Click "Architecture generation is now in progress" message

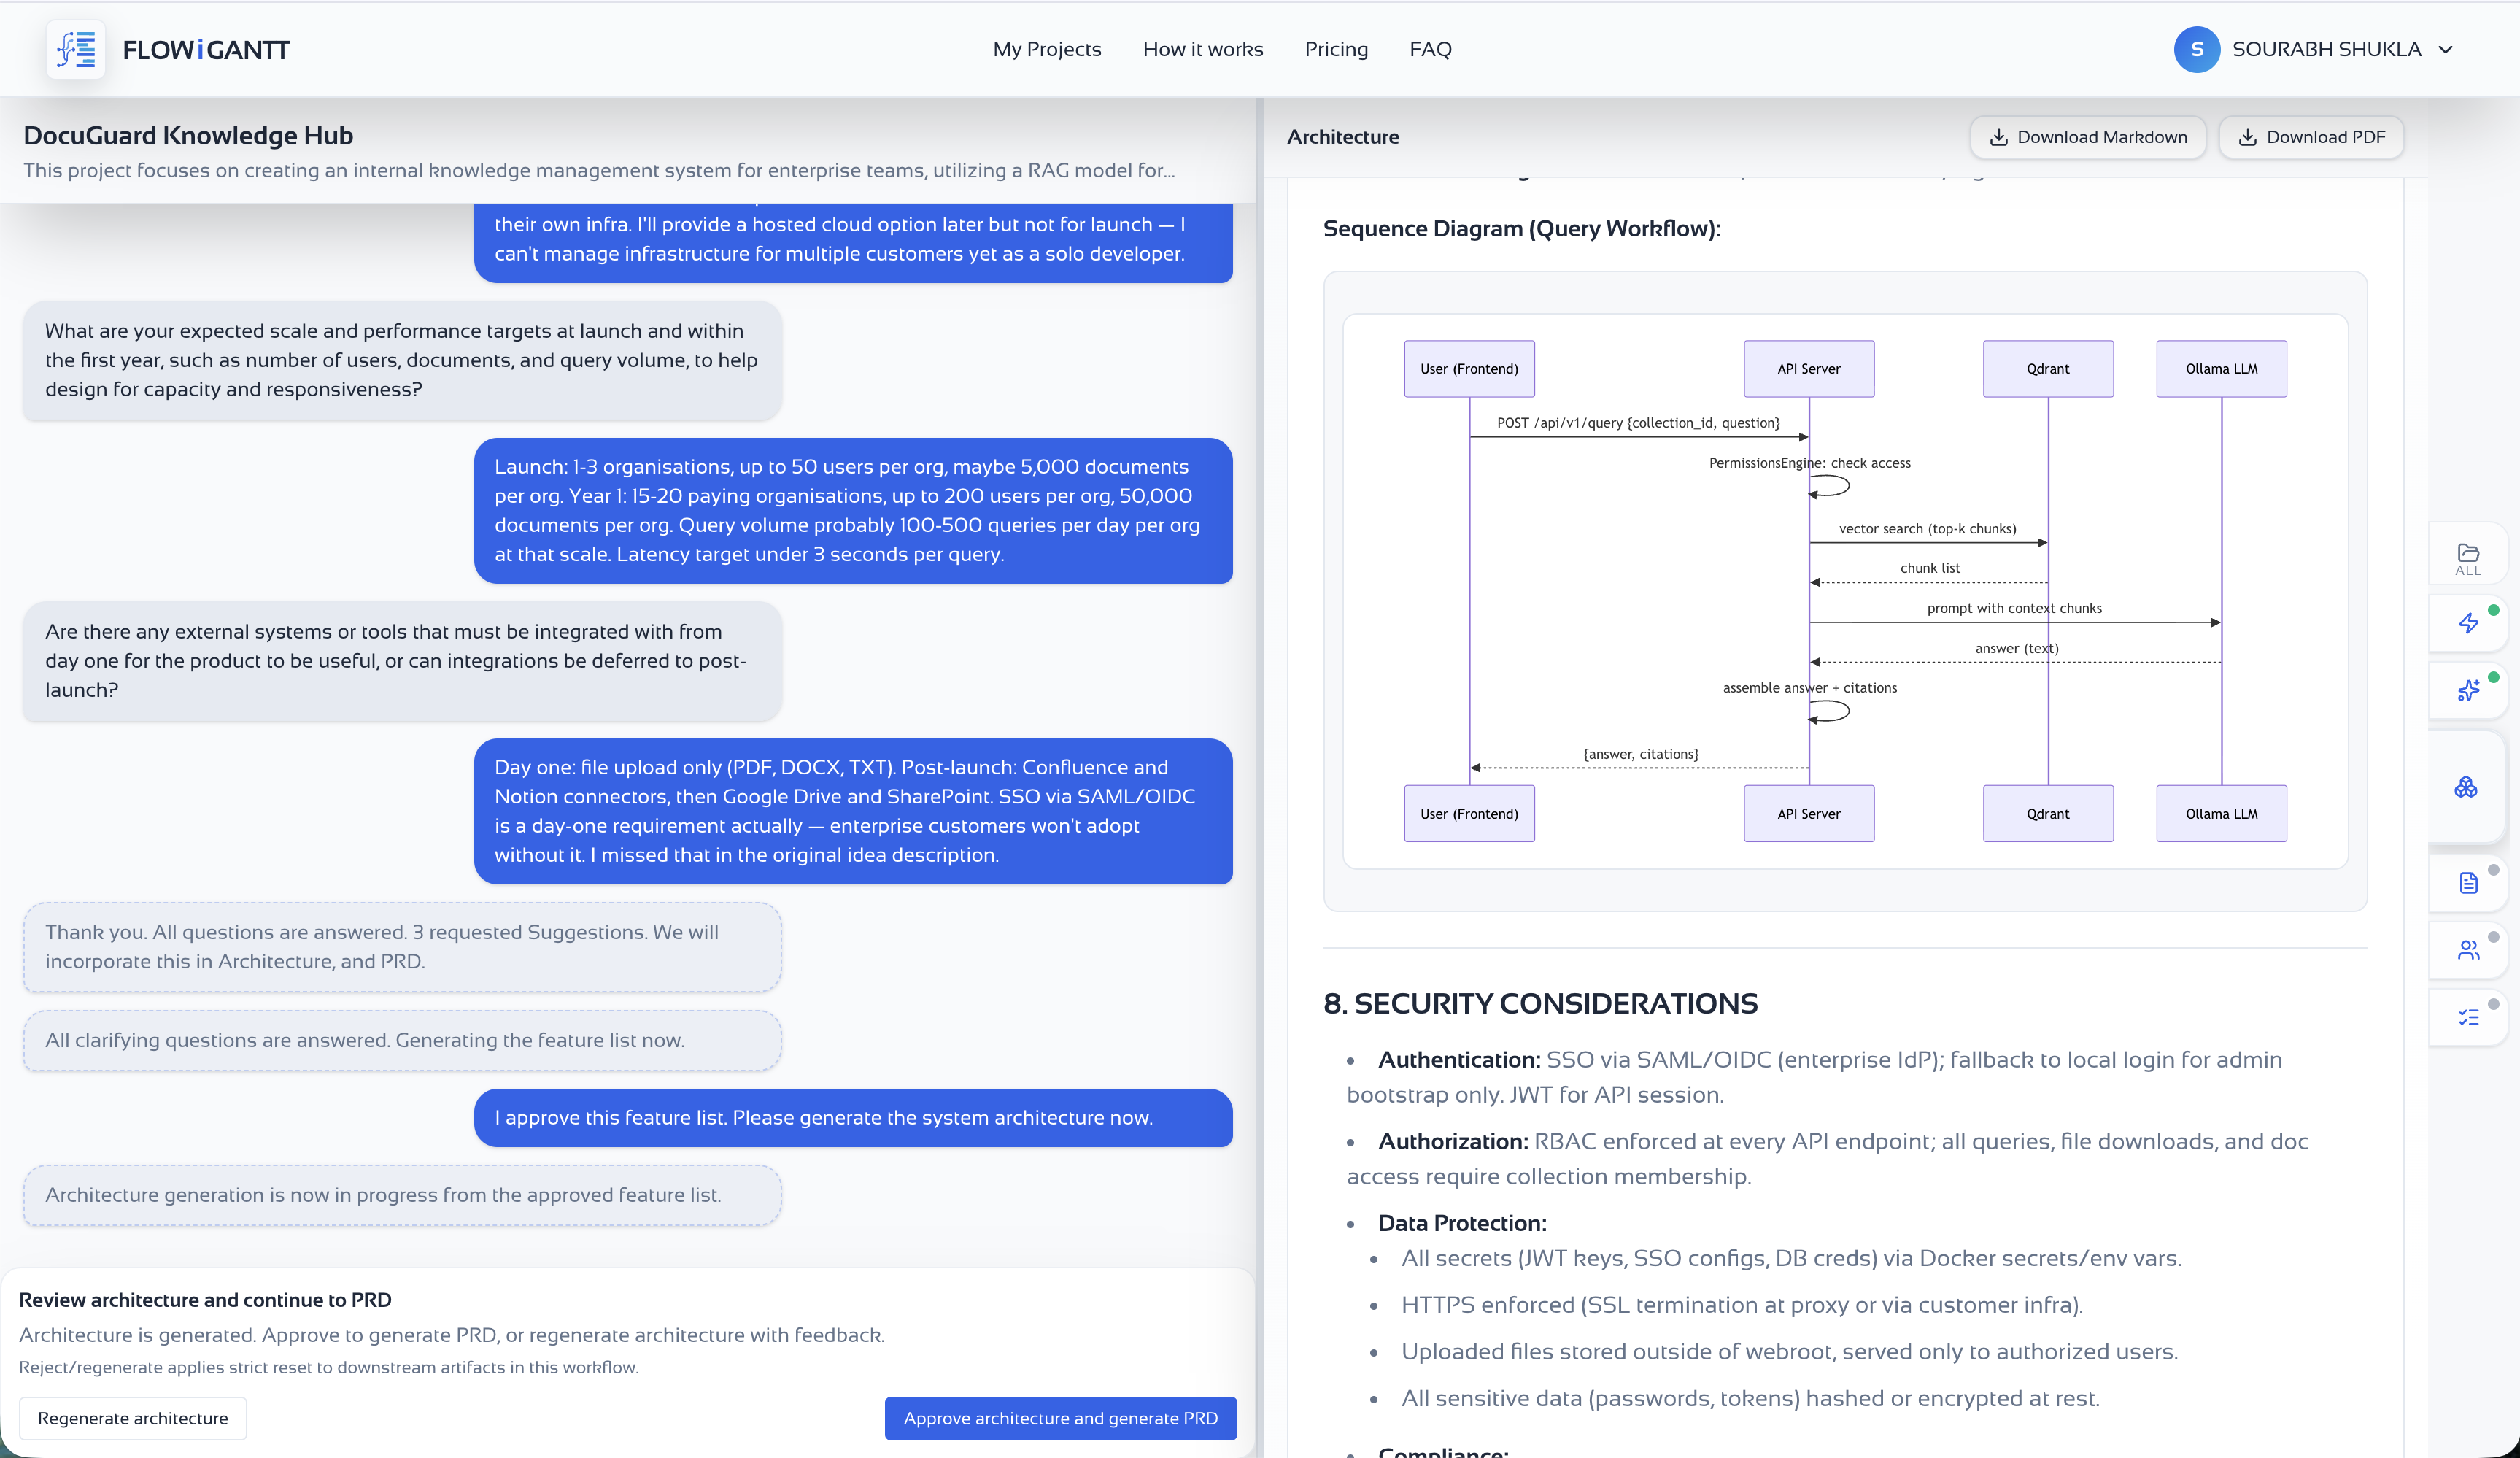[x=402, y=1194]
